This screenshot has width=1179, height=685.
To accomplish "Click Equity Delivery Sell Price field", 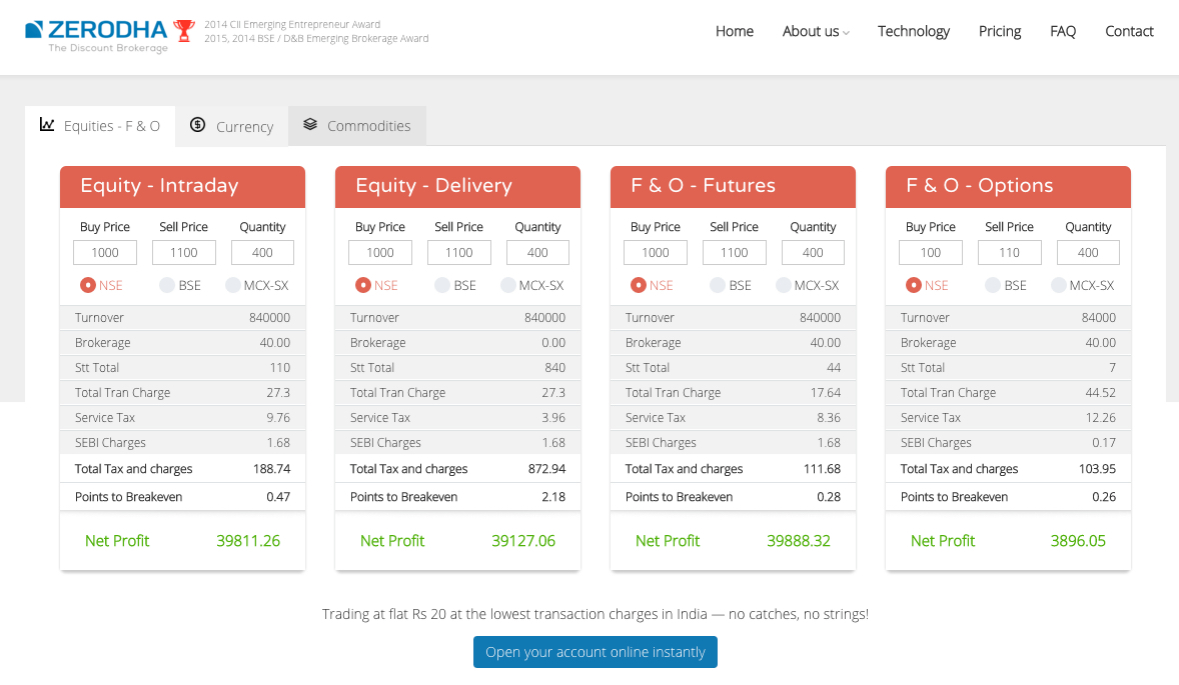I will [459, 253].
